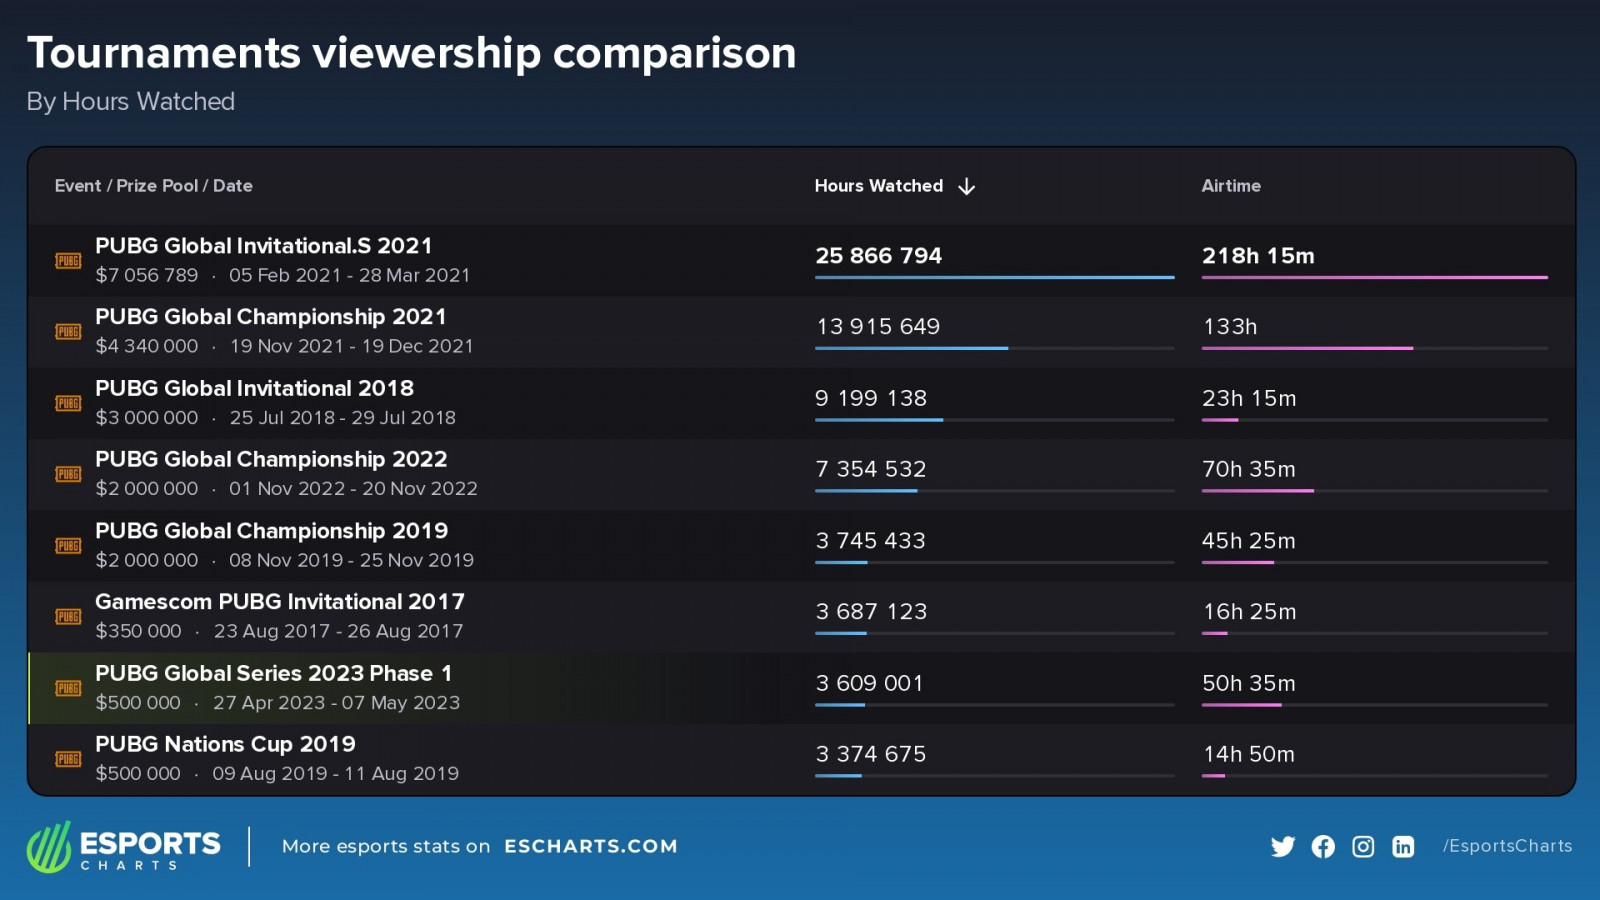Click the Instagram icon in the footer
The width and height of the screenshot is (1600, 900).
[1363, 847]
